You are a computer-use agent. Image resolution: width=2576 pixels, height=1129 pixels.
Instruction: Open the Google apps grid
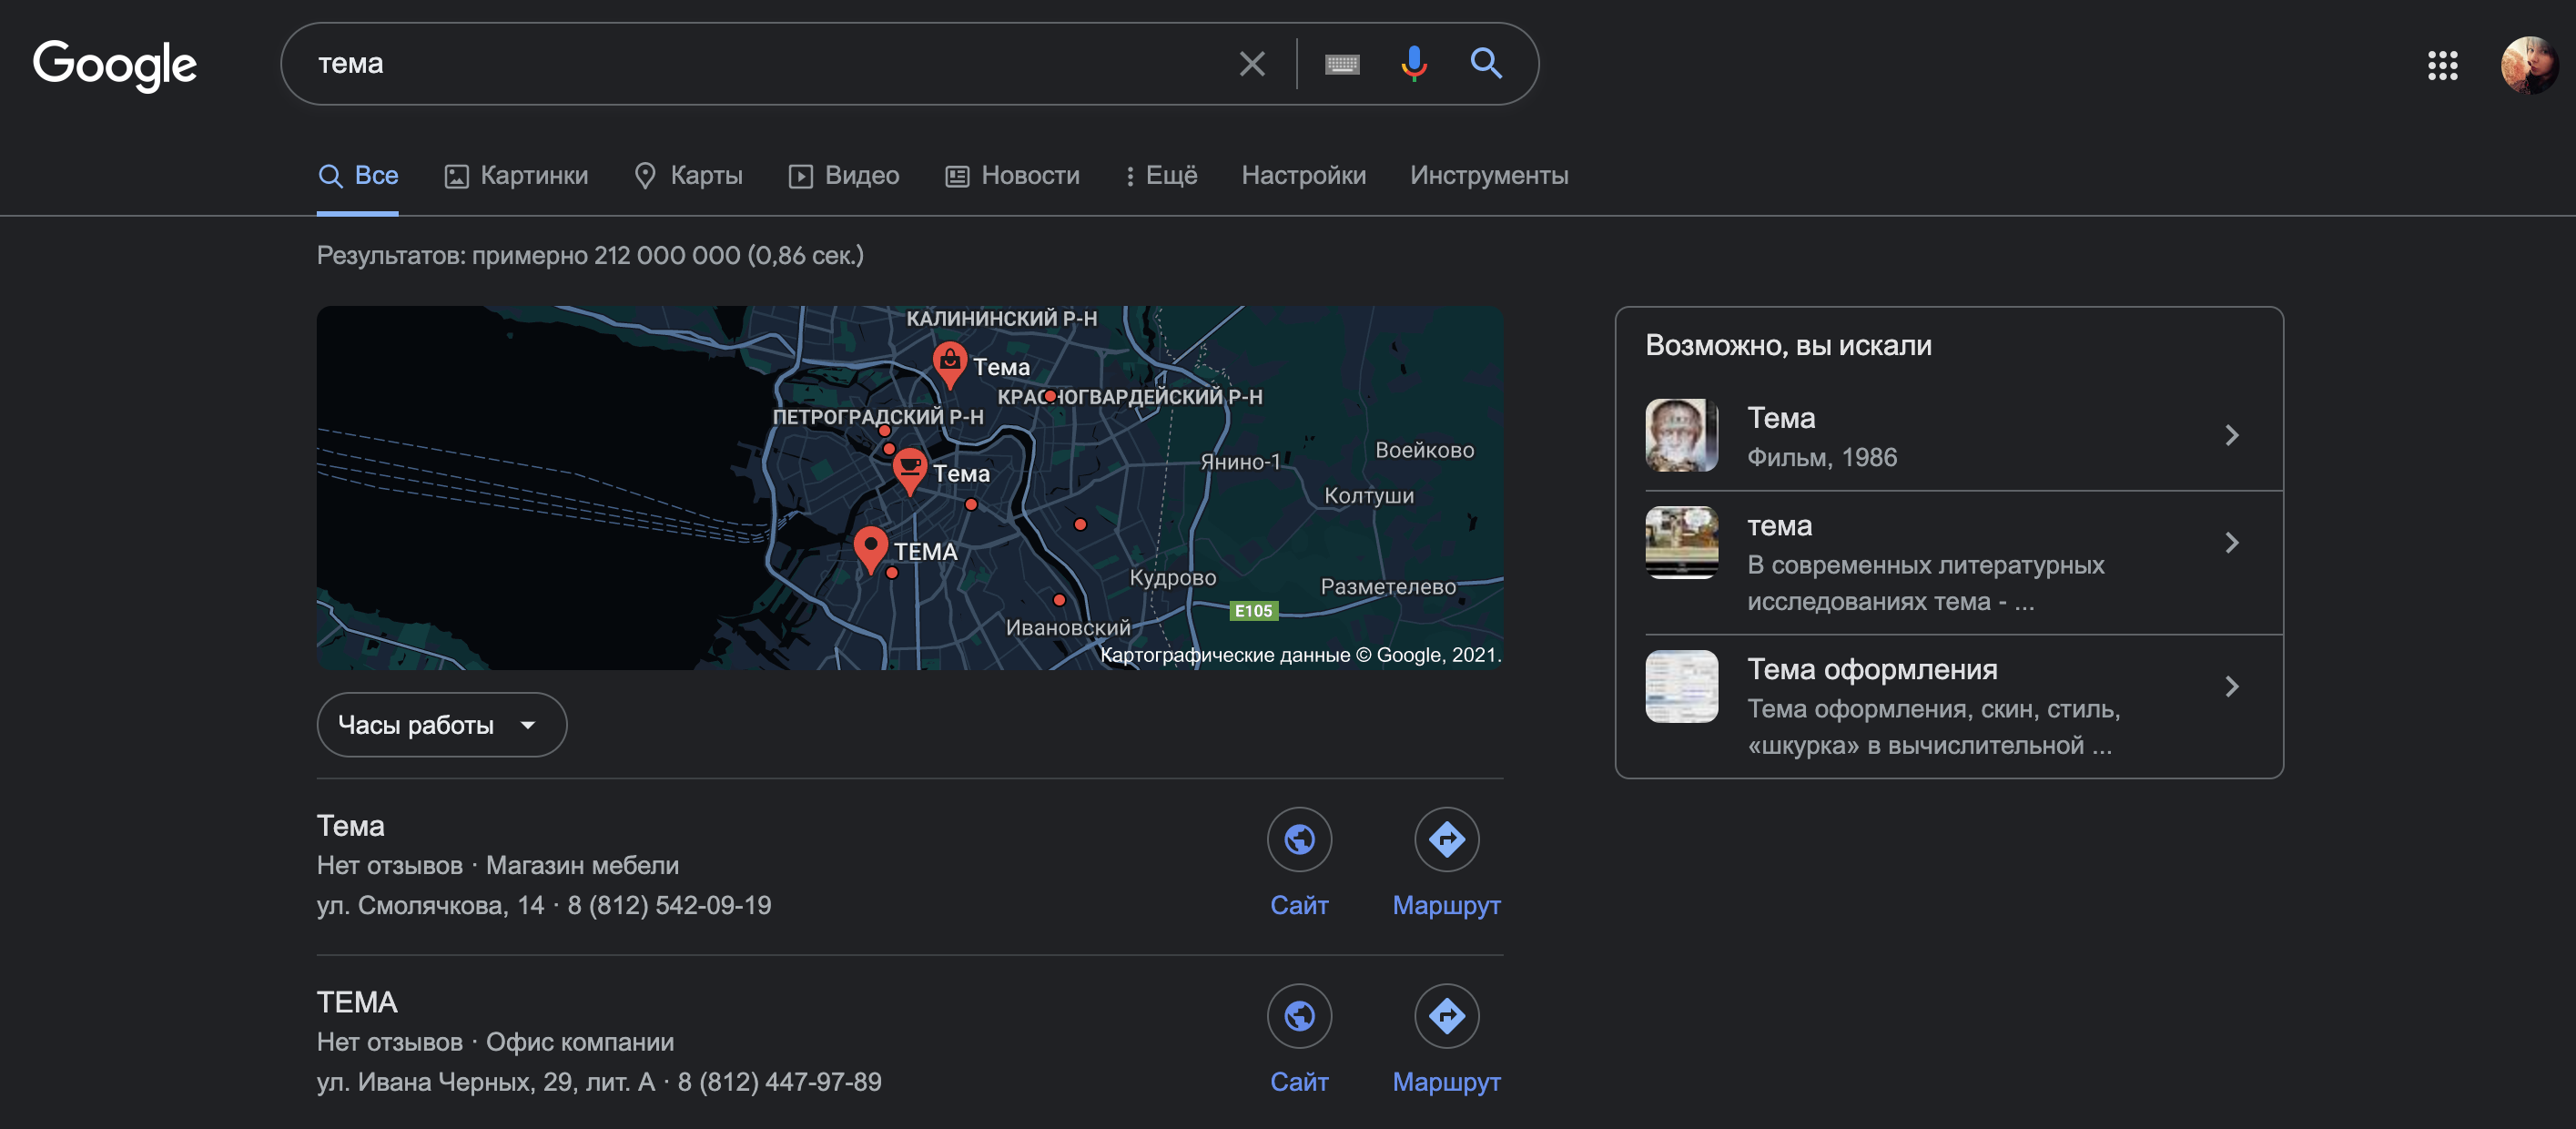click(x=2442, y=66)
